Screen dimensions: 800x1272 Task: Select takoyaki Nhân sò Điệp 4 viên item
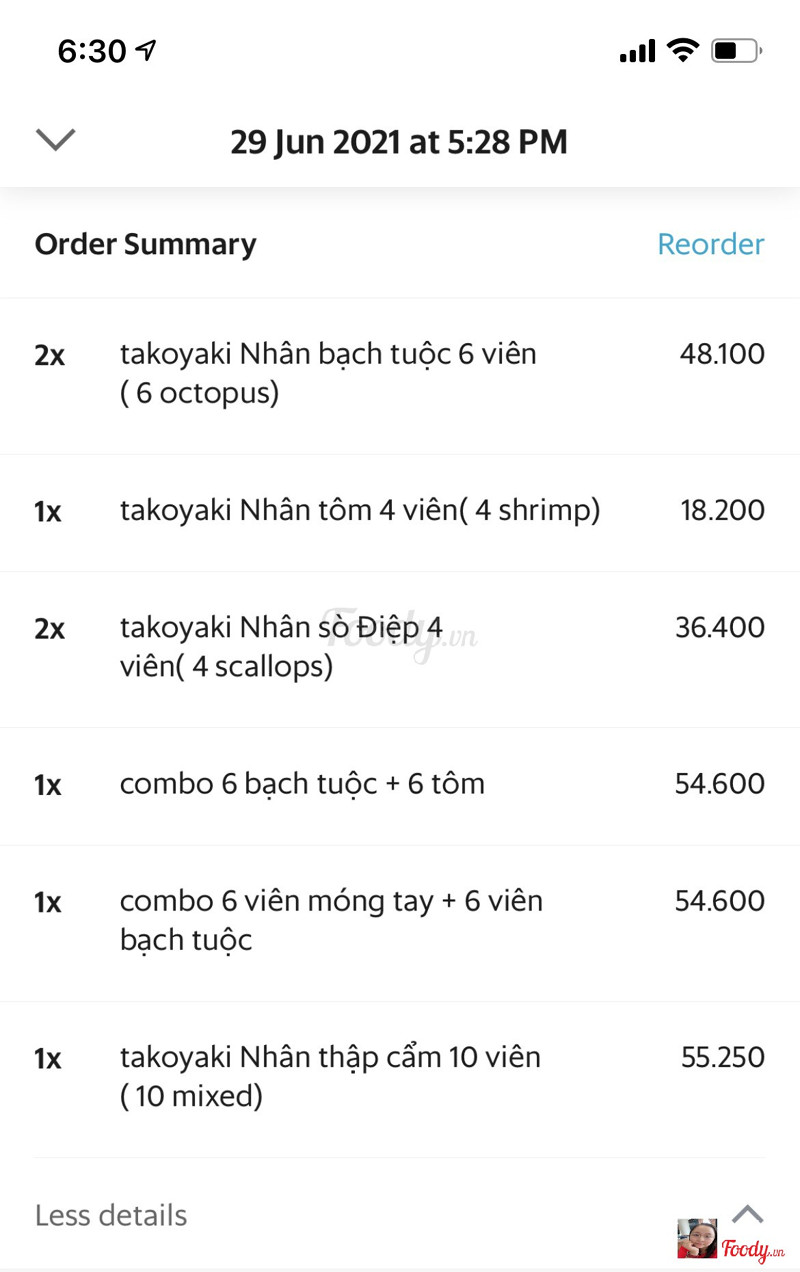pyautogui.click(x=400, y=649)
